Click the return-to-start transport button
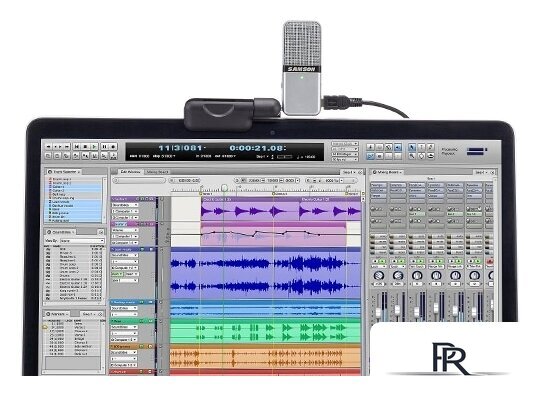The image size is (541, 396). click(77, 147)
